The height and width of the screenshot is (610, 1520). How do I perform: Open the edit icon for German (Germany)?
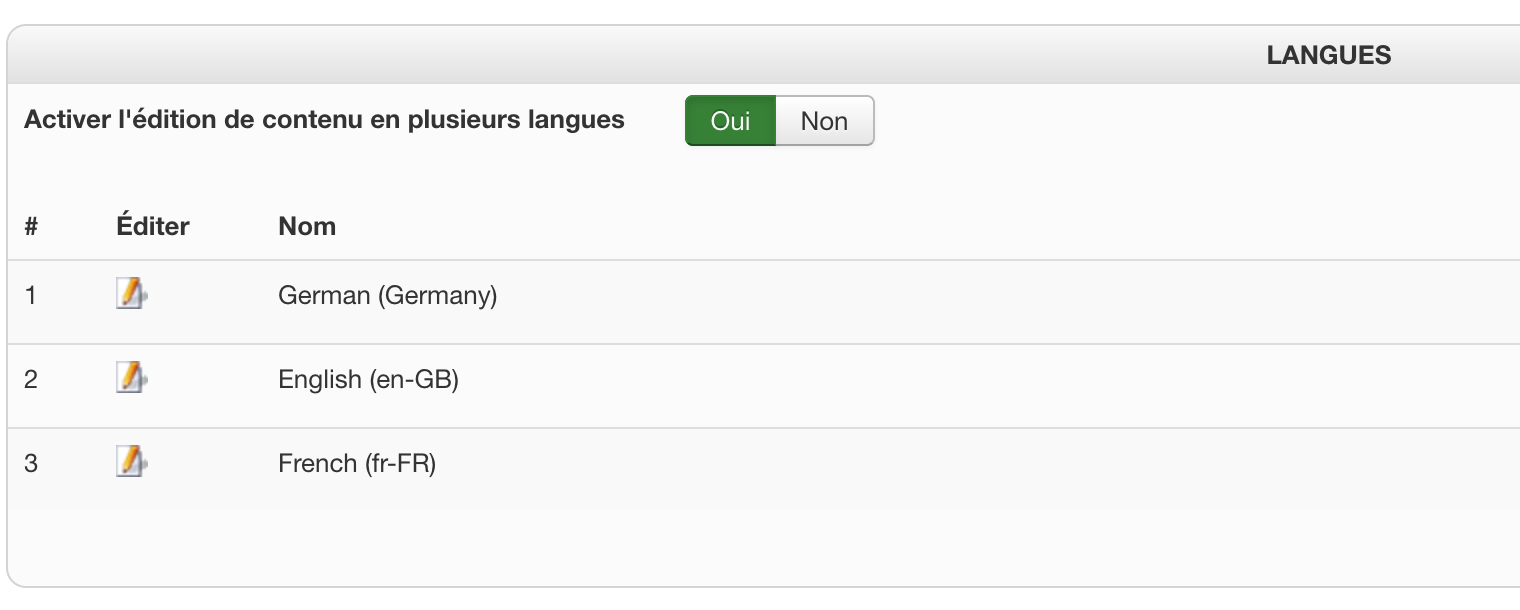[x=131, y=294]
